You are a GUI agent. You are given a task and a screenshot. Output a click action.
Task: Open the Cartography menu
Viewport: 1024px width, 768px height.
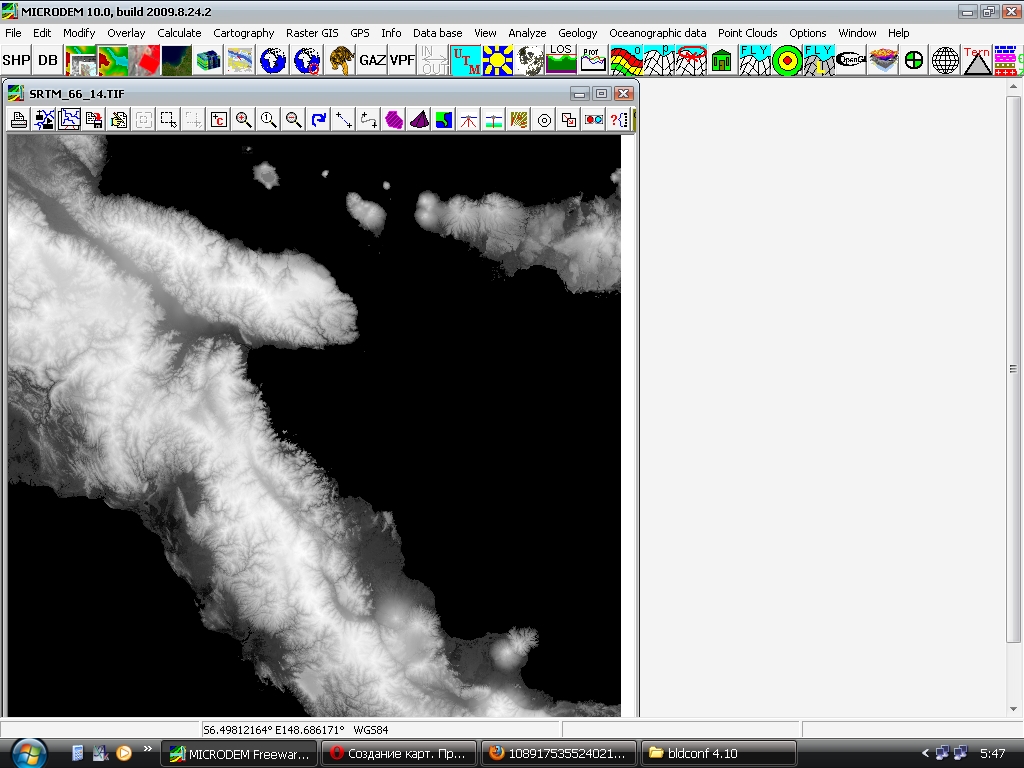pos(244,33)
